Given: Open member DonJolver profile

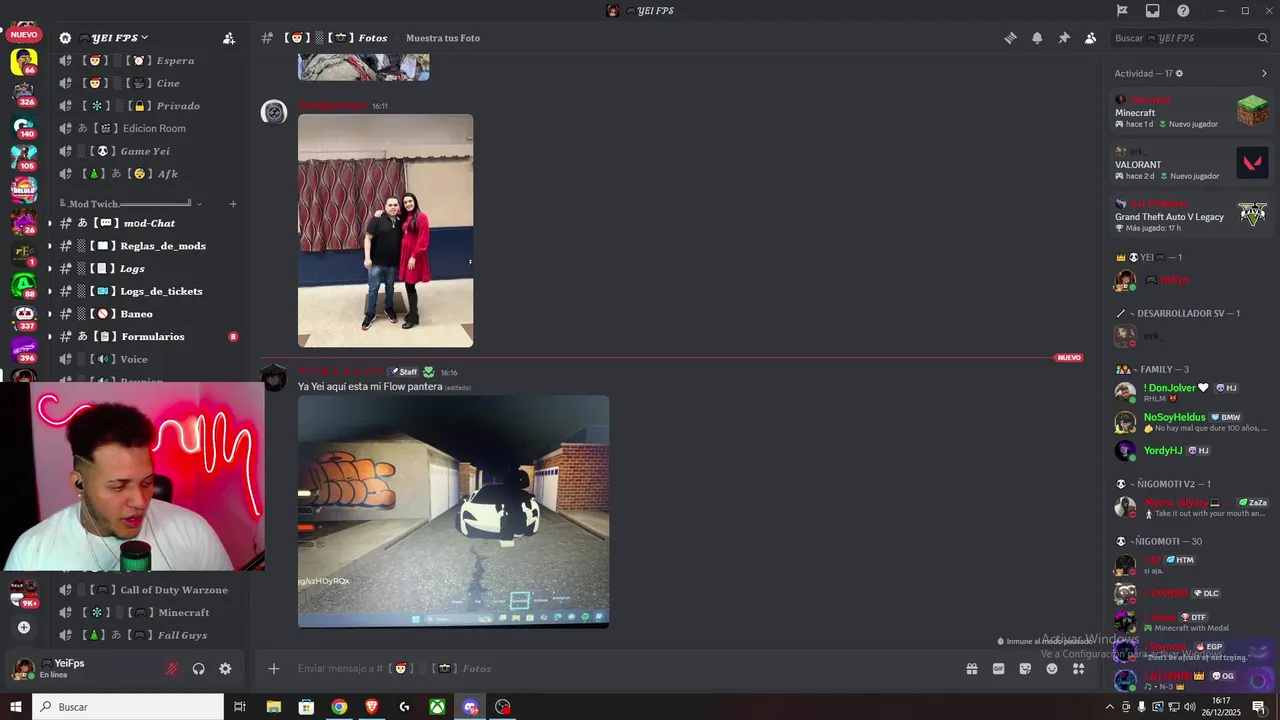Looking at the screenshot, I should [1191, 392].
